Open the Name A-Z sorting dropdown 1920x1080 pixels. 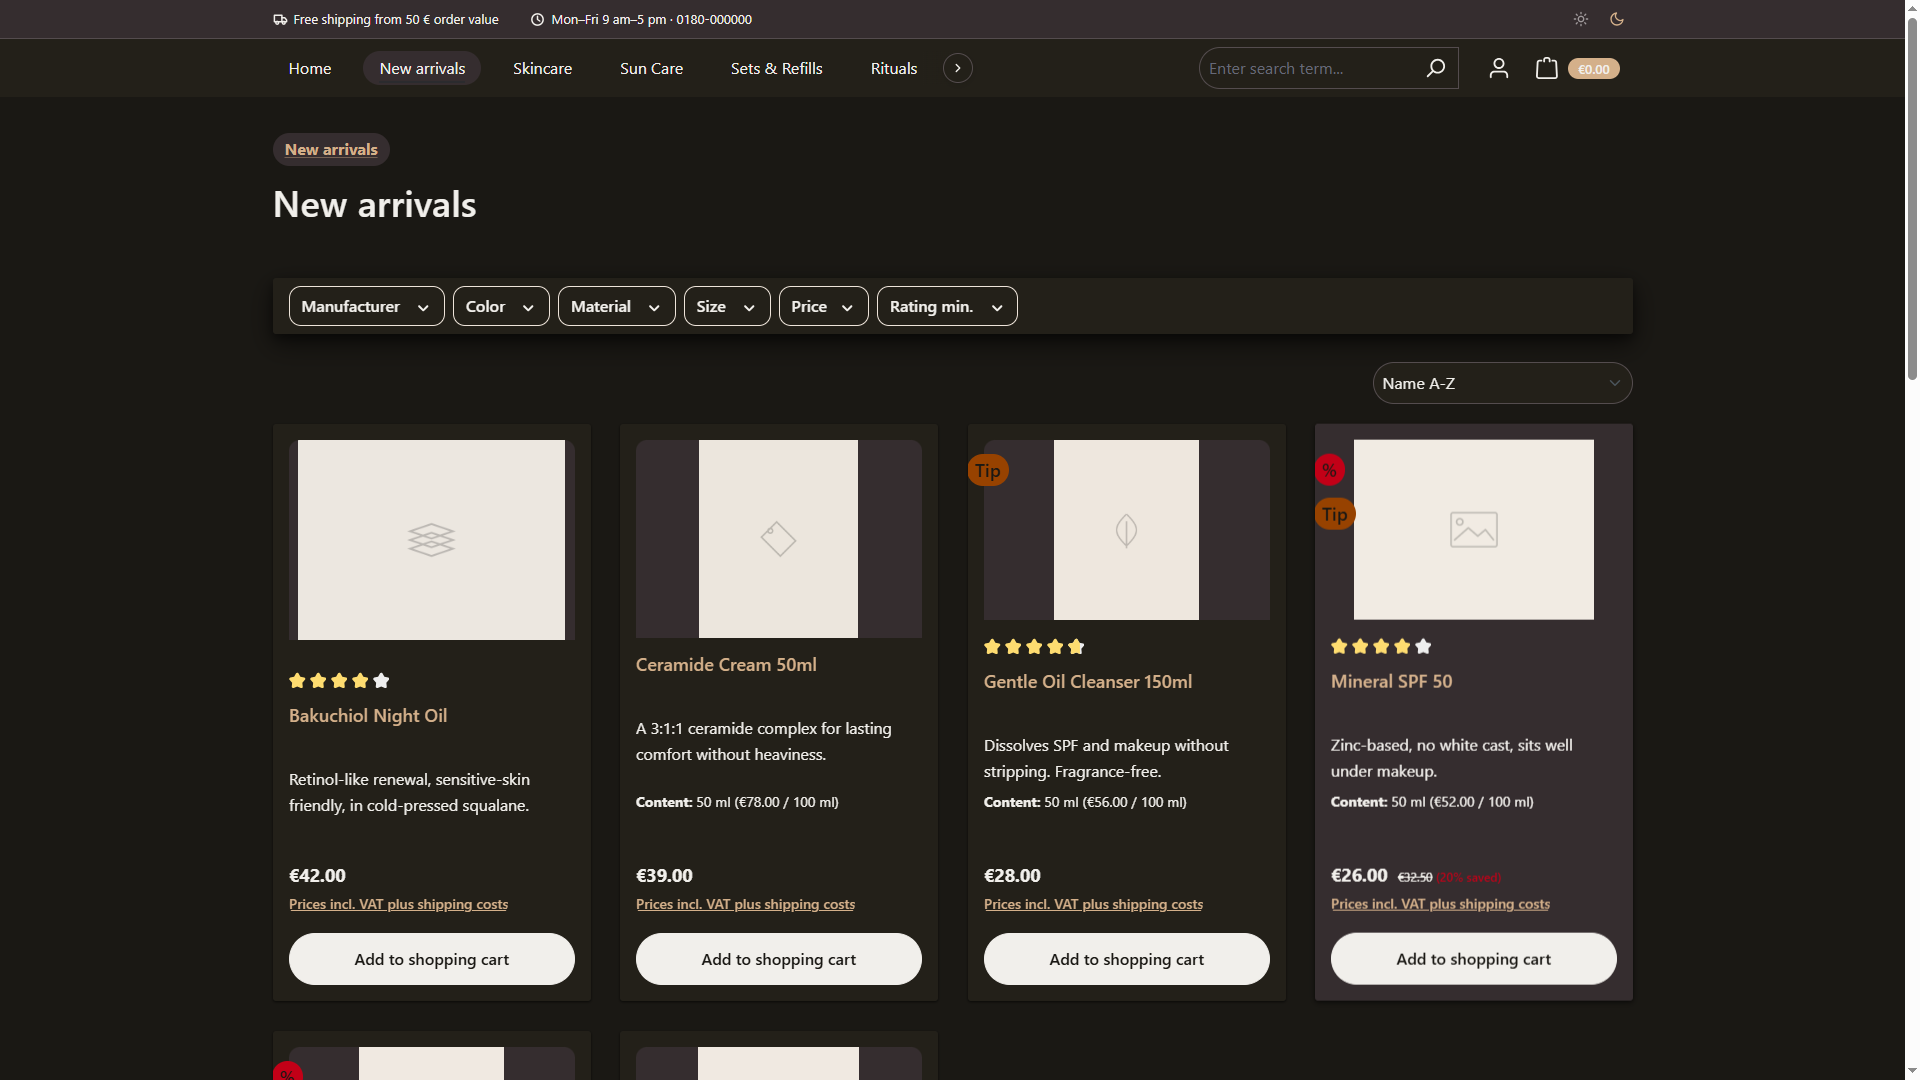(x=1502, y=383)
